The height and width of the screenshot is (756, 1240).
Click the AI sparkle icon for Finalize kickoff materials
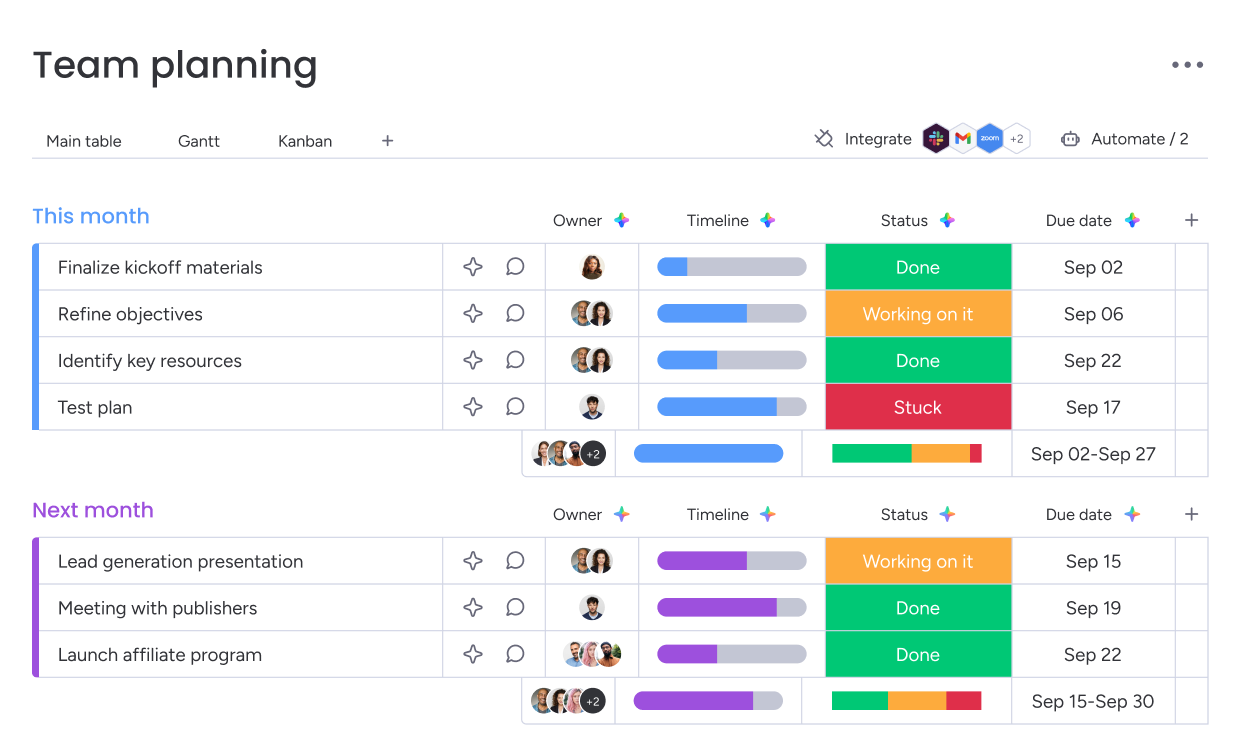(x=473, y=267)
